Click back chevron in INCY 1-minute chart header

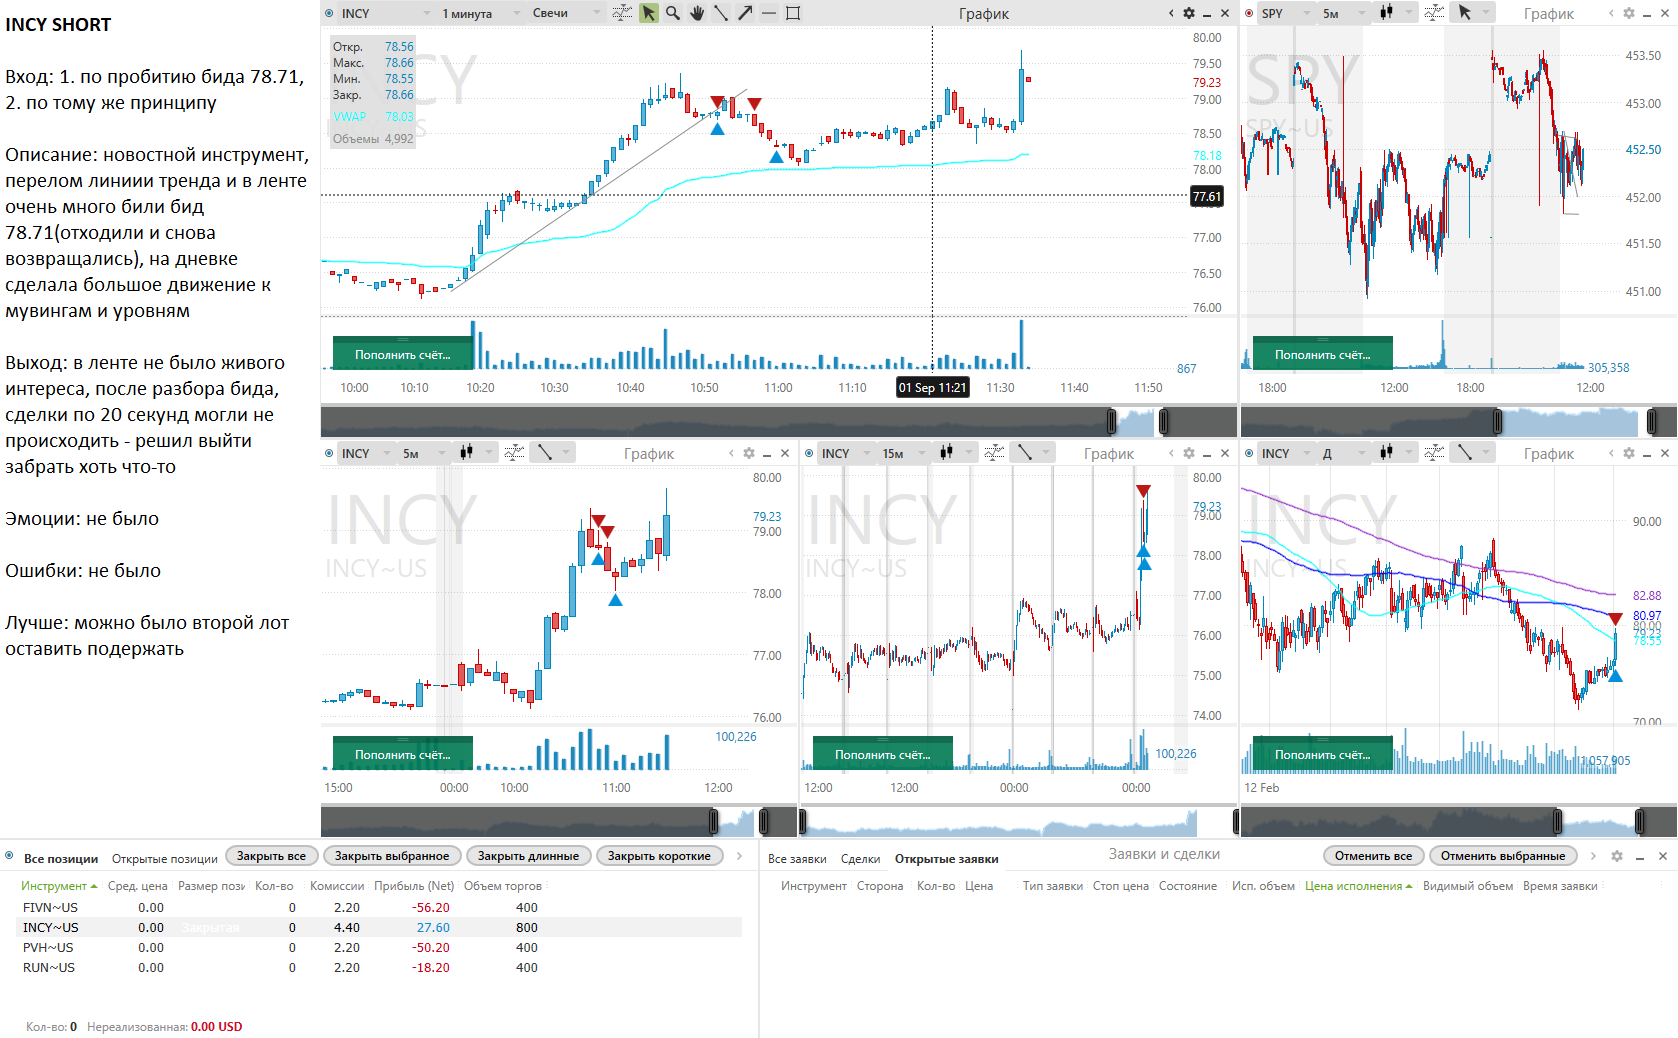tap(1171, 13)
